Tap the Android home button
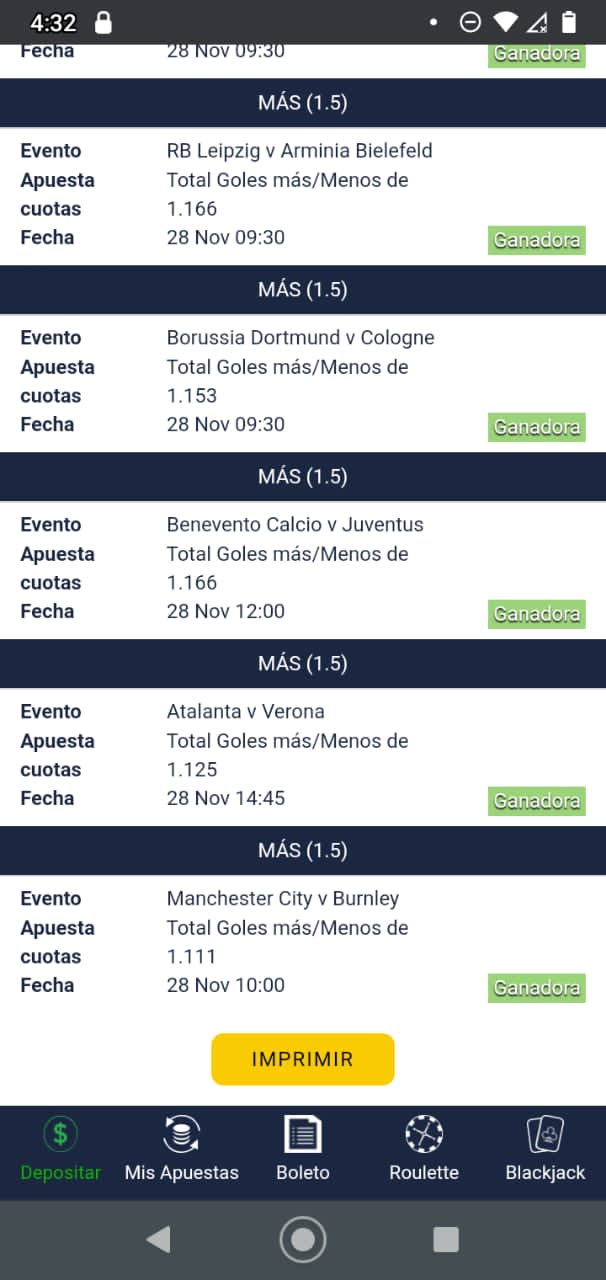The width and height of the screenshot is (606, 1280). click(303, 1238)
